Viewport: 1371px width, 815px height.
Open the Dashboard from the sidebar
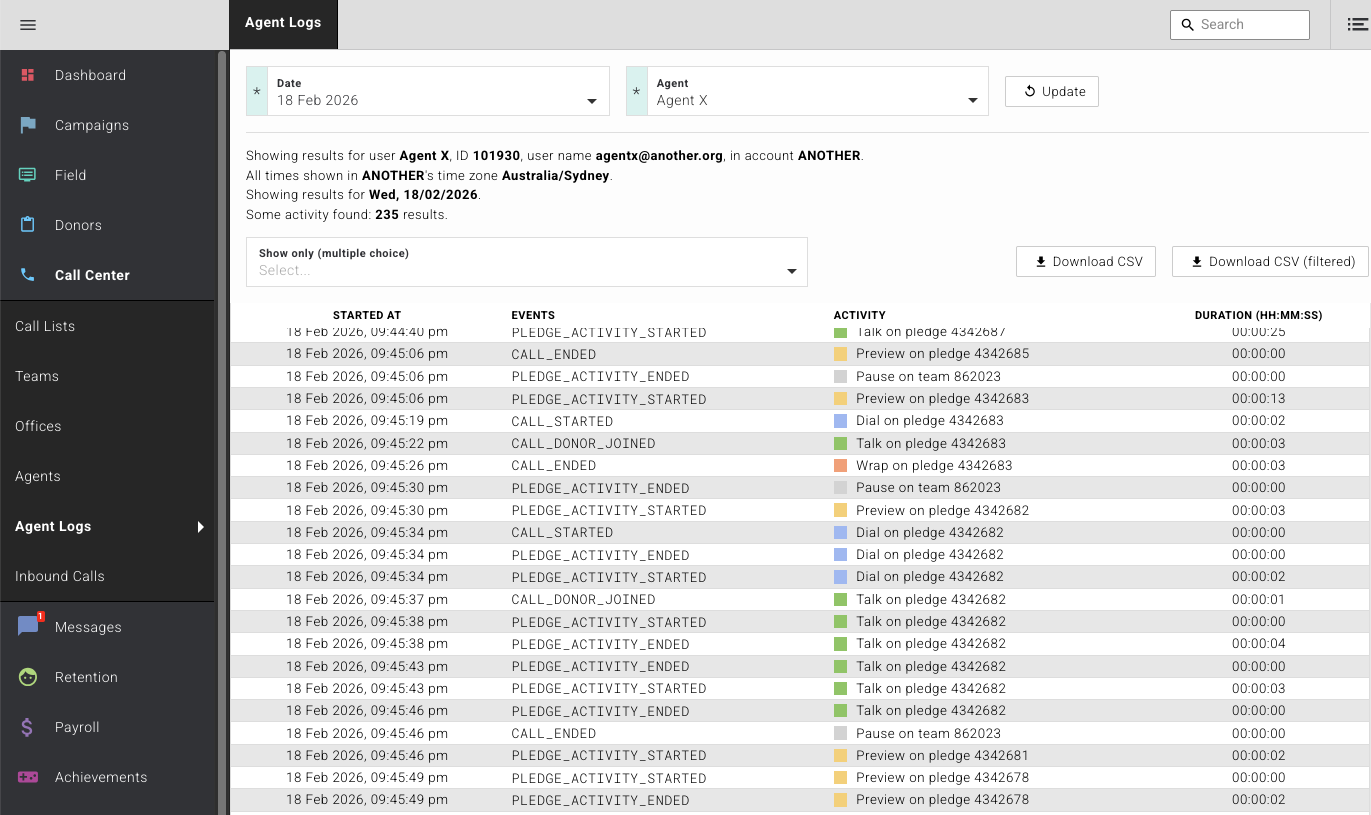click(x=90, y=75)
